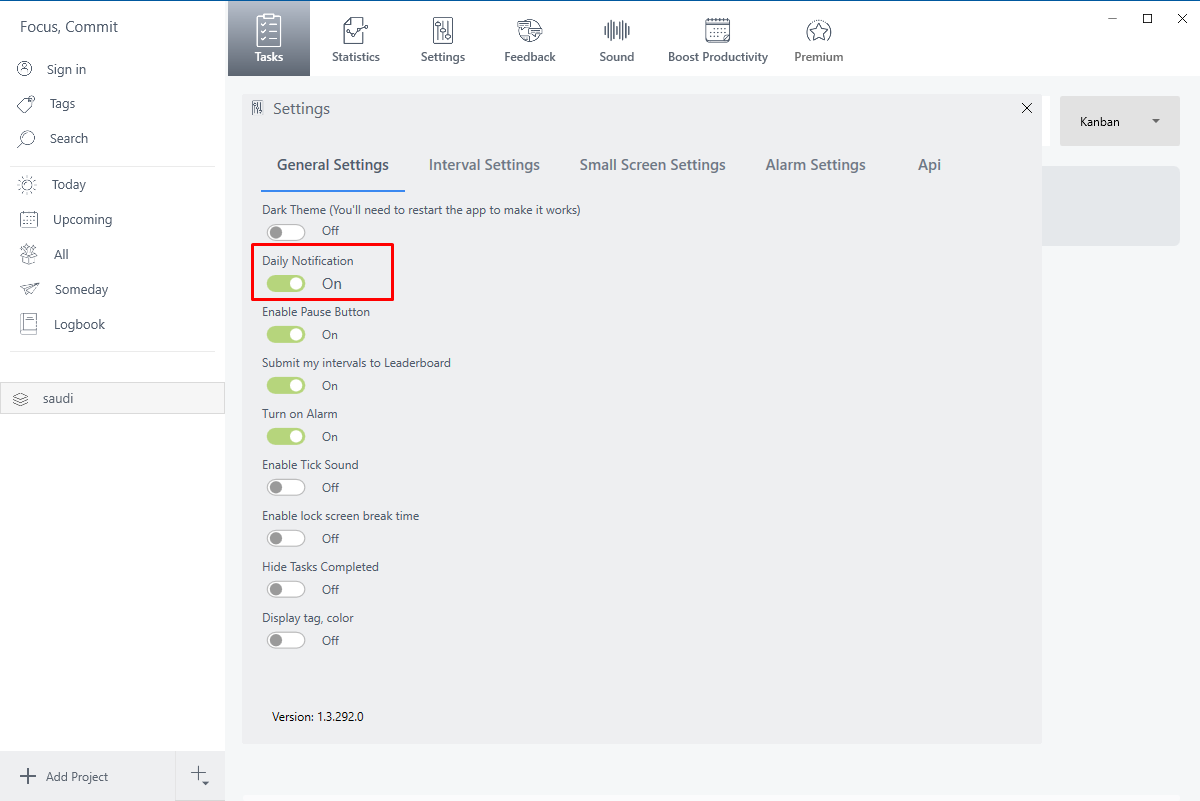The width and height of the screenshot is (1200, 801).
Task: Expand the plus dropdown beside Add Project
Action: [200, 776]
